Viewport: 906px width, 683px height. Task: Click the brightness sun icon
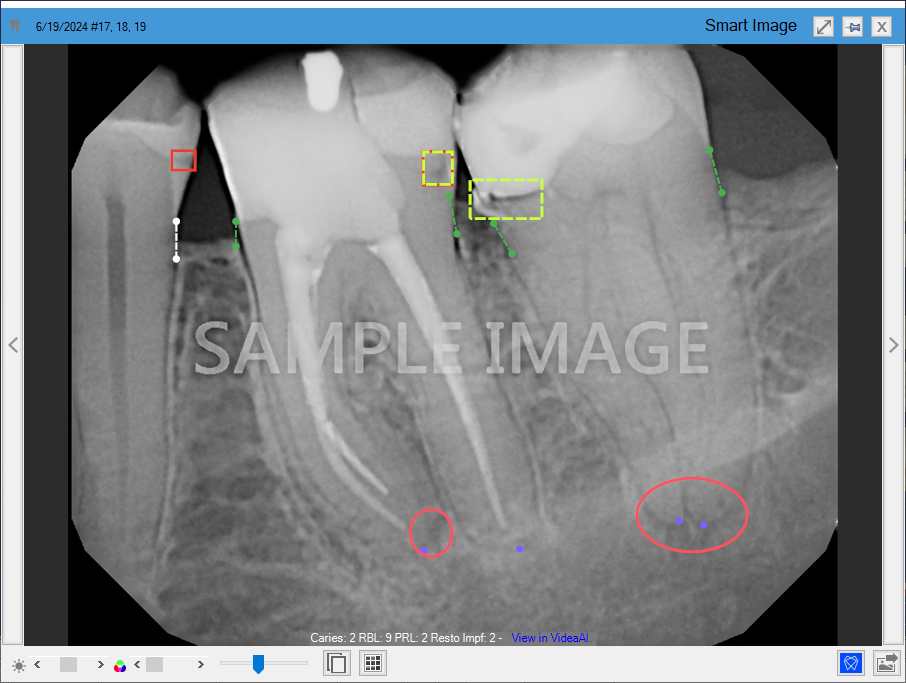(18, 665)
